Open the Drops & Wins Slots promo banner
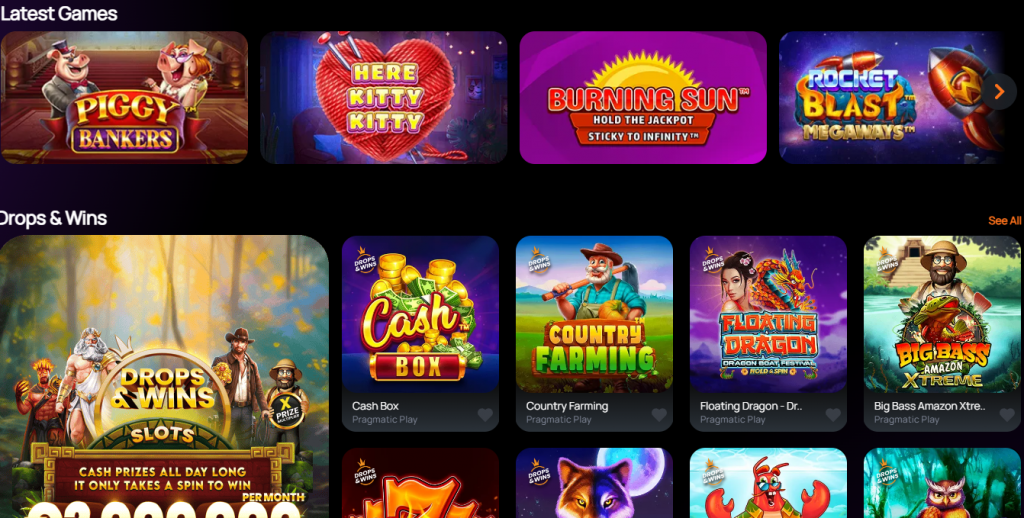The image size is (1024, 518). (x=164, y=377)
